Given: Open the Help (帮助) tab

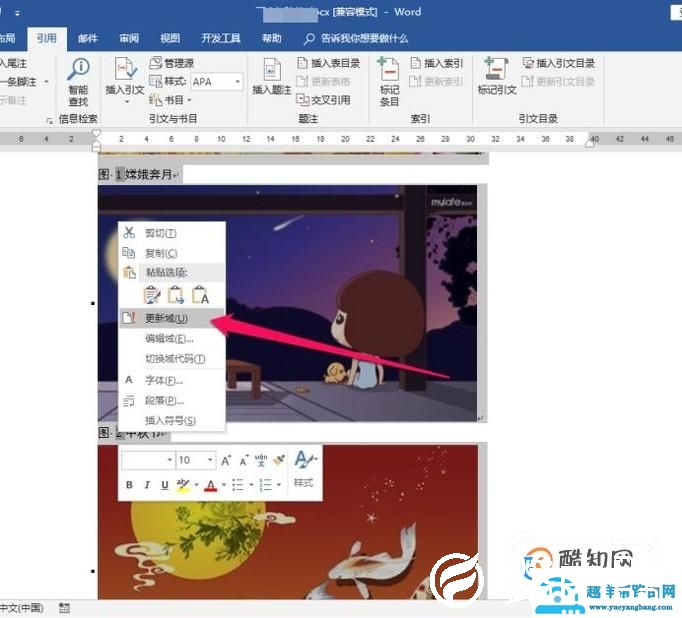Looking at the screenshot, I should 272,38.
